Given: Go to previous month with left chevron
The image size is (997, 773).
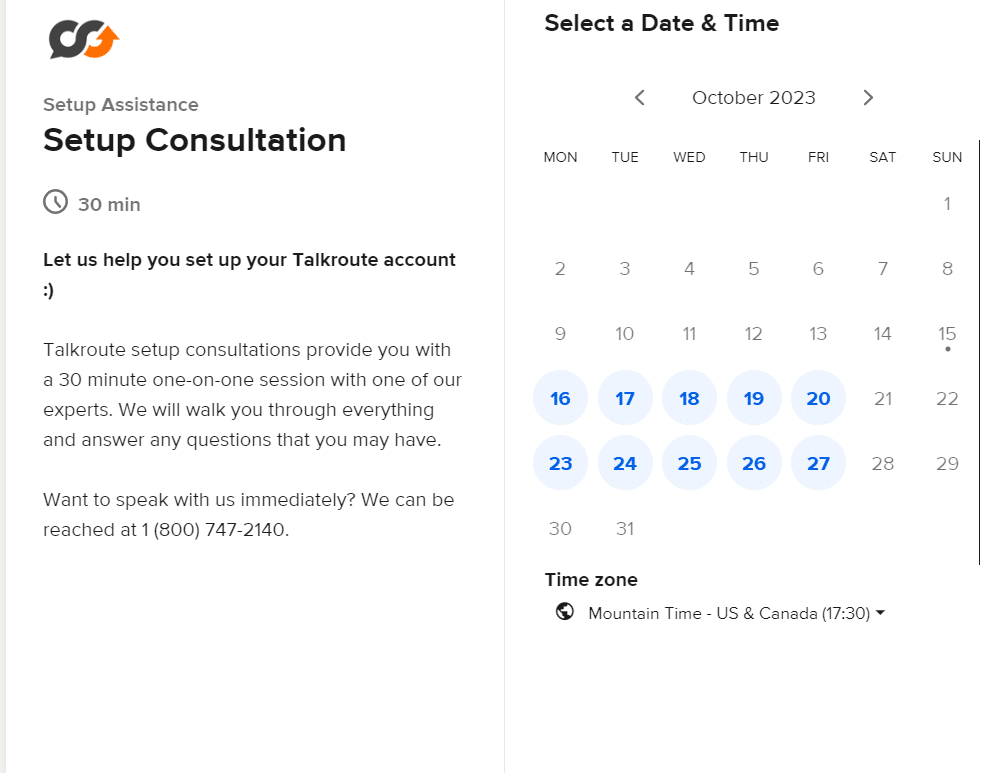Looking at the screenshot, I should (x=639, y=97).
